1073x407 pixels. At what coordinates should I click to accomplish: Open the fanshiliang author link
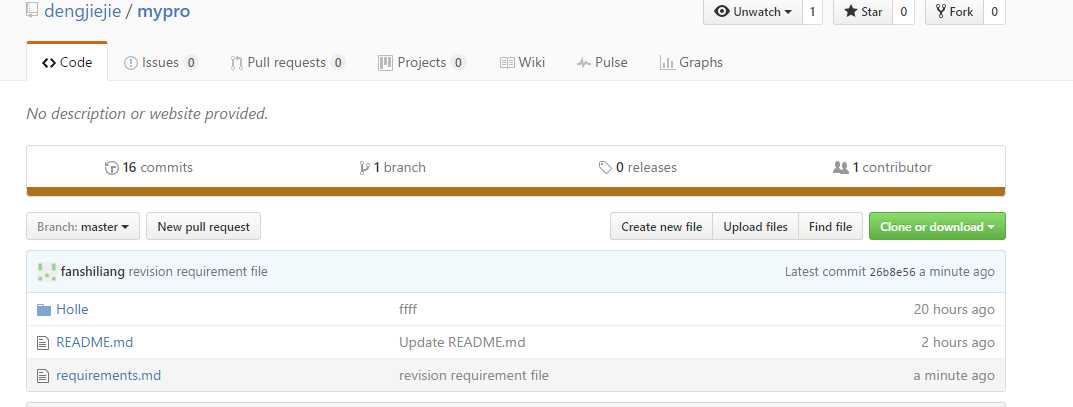(92, 272)
